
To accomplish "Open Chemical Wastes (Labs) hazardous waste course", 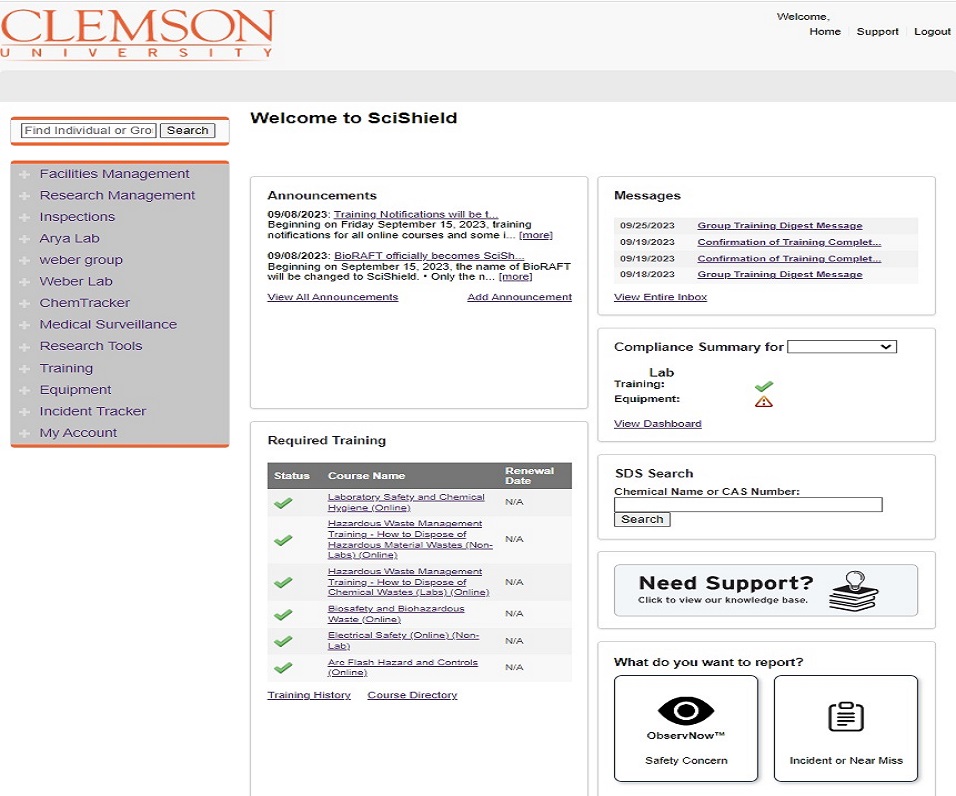I will click(x=408, y=582).
